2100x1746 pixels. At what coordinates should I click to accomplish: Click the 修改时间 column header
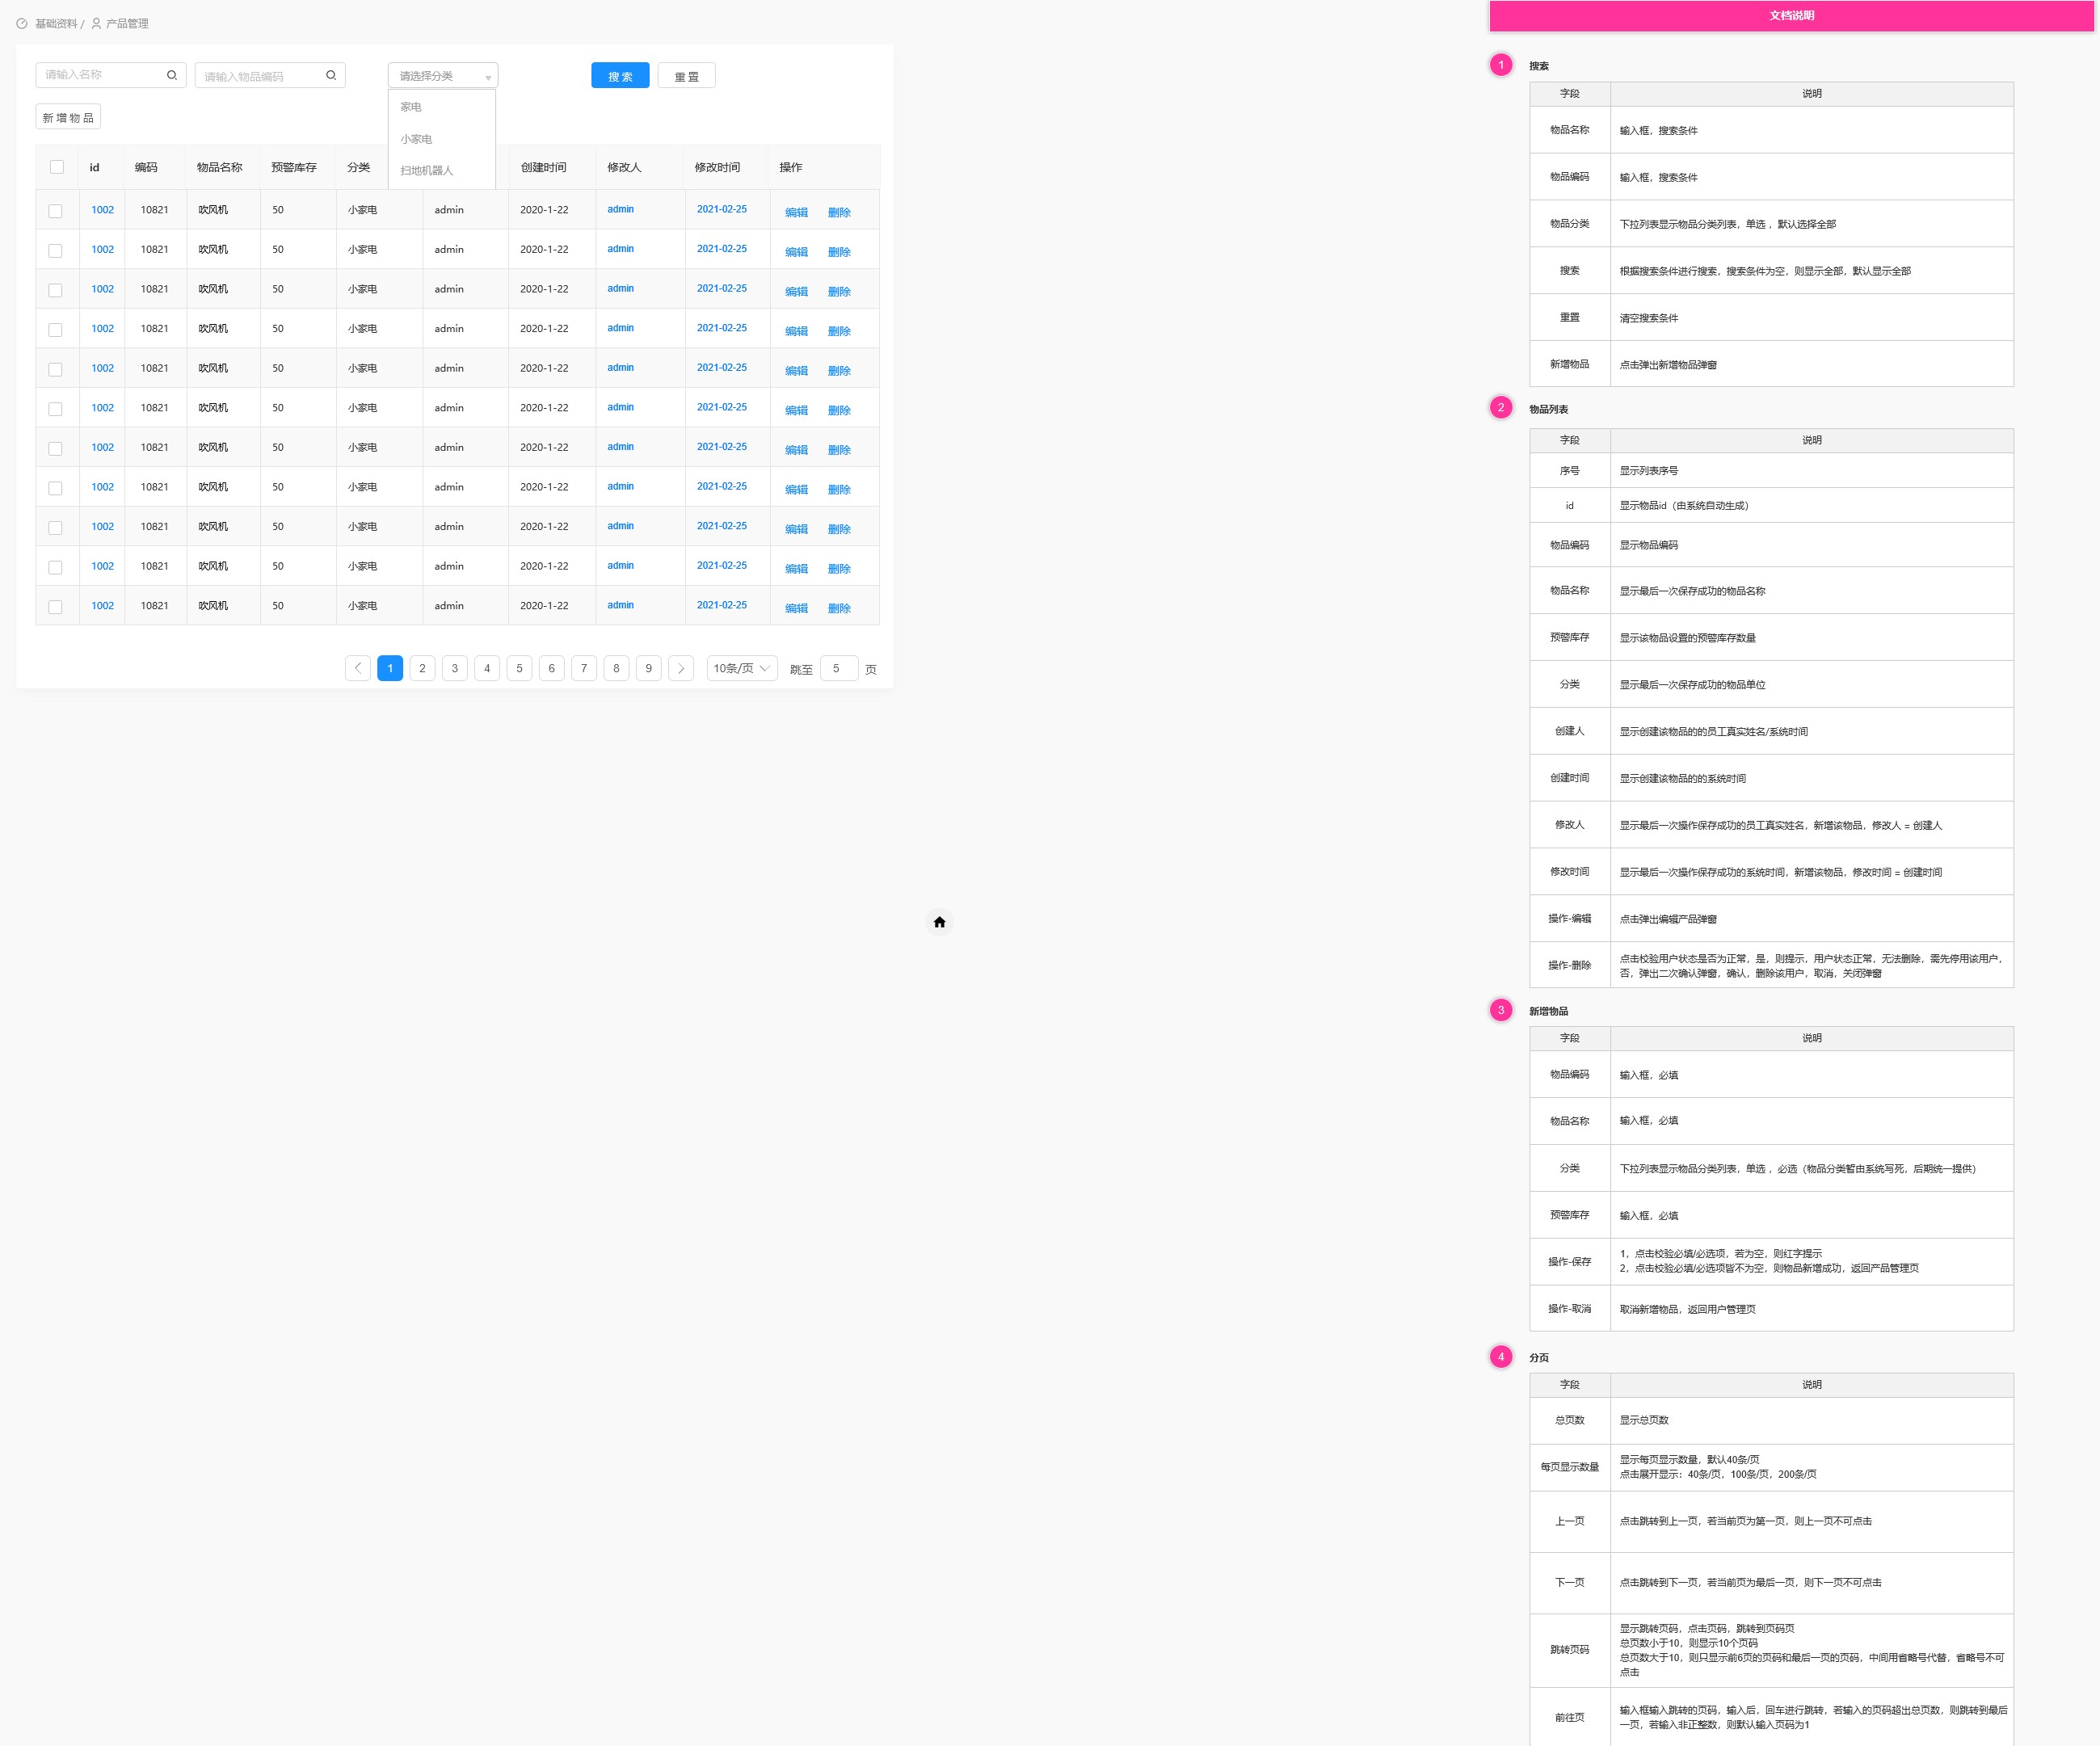(x=718, y=167)
